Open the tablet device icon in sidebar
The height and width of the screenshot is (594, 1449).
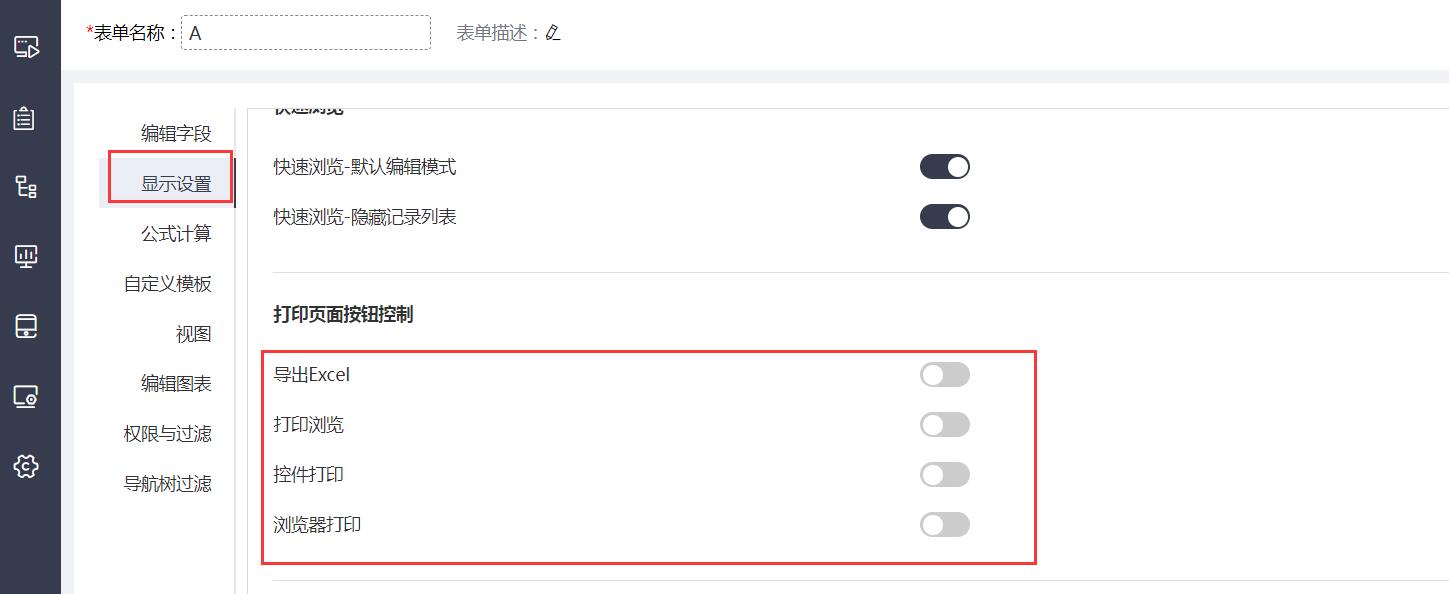point(26,327)
